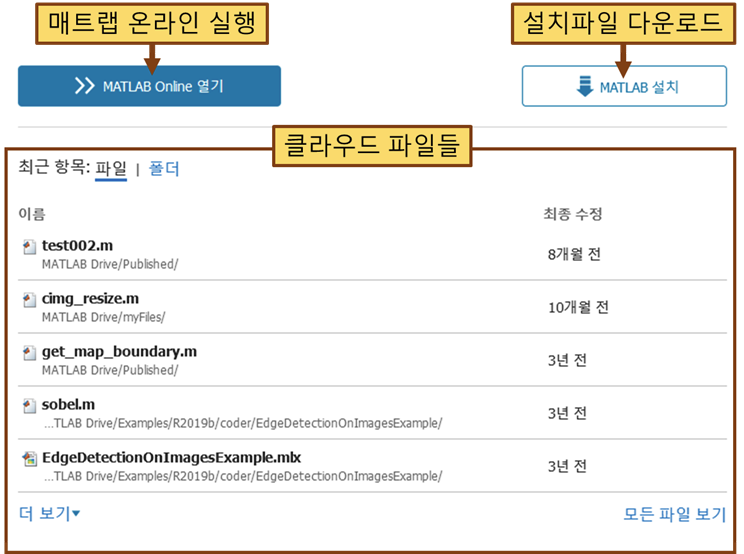Click the MATLAB Drive/myFiles/ path text
This screenshot has height=554, width=744.
click(x=103, y=317)
